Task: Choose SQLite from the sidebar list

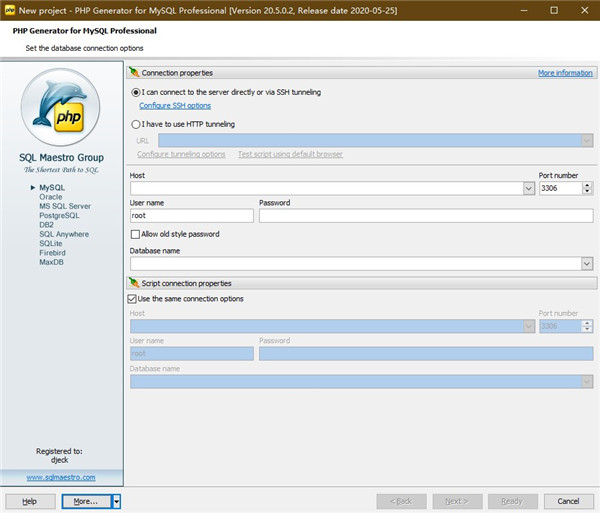Action: coord(52,243)
